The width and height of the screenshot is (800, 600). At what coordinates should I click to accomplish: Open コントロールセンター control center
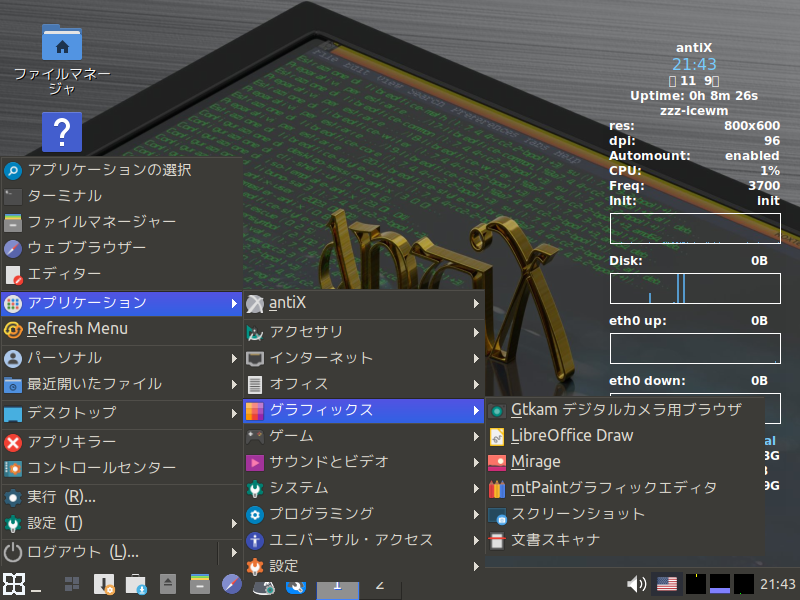coord(121,468)
